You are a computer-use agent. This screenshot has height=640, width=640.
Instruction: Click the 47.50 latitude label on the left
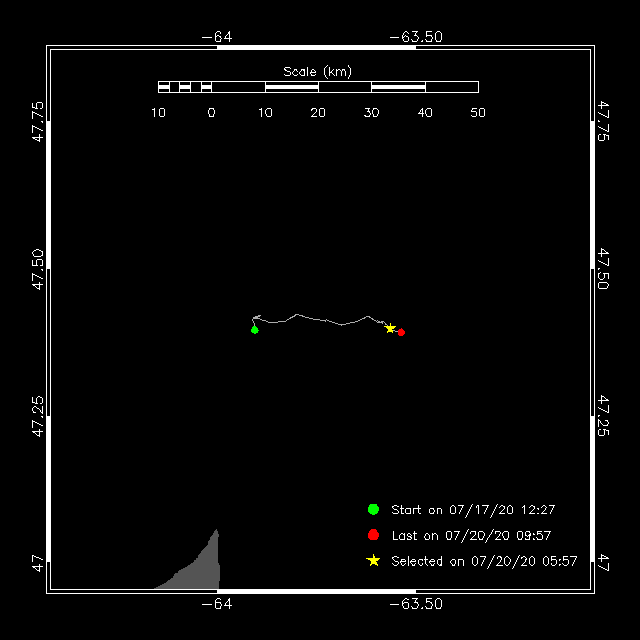(x=37, y=268)
